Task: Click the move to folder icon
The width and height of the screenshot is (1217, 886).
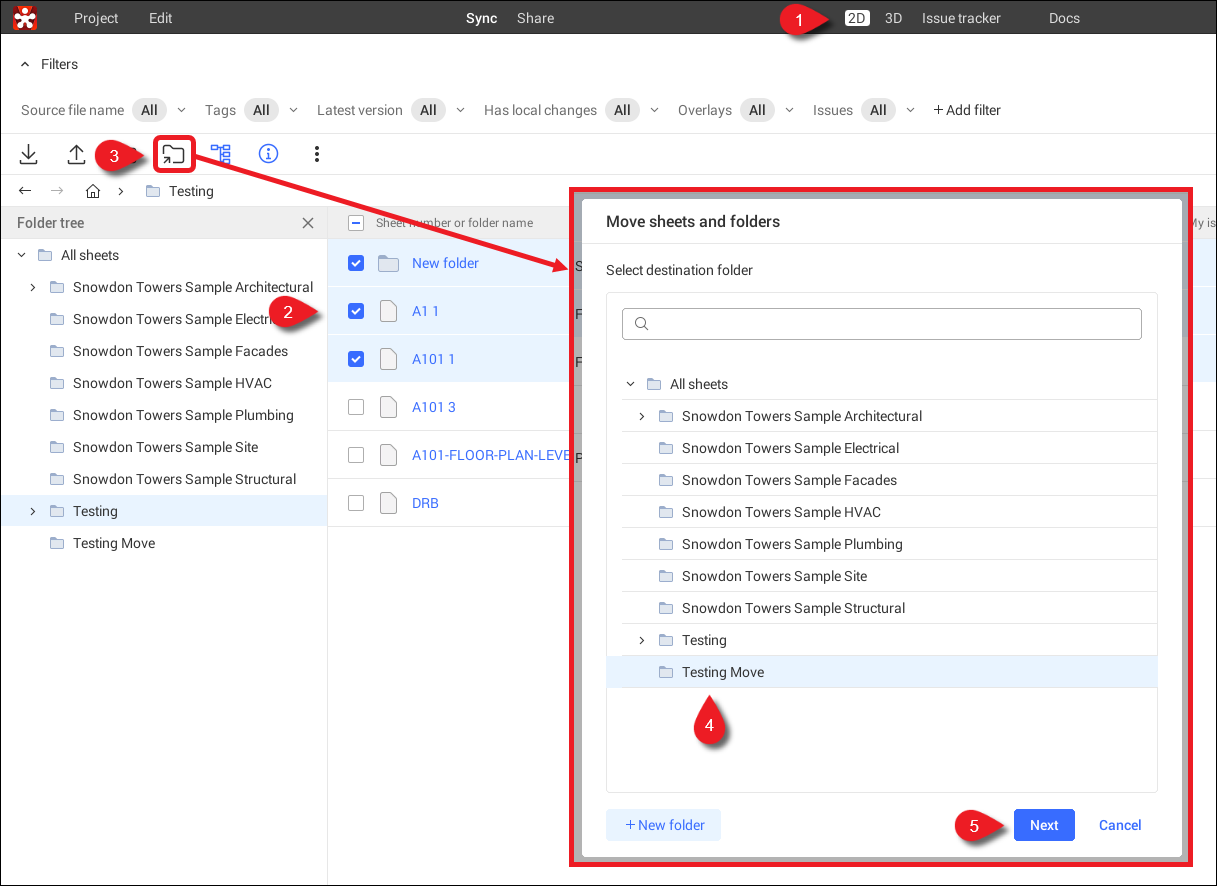Action: [174, 154]
